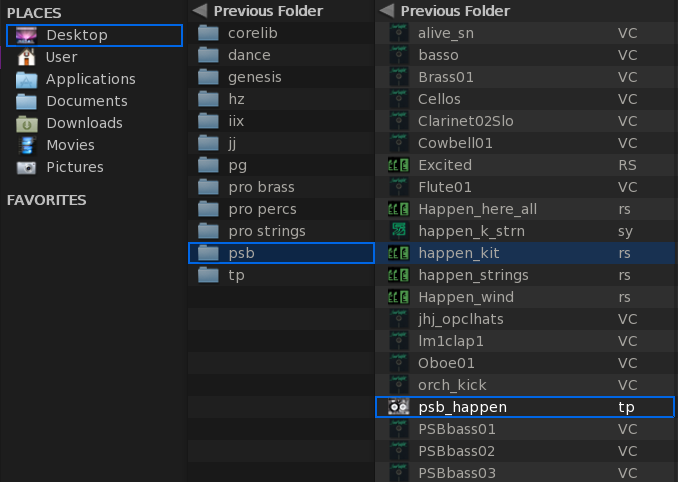Open the genesis folder
Image resolution: width=678 pixels, height=482 pixels.
pyautogui.click(x=254, y=77)
